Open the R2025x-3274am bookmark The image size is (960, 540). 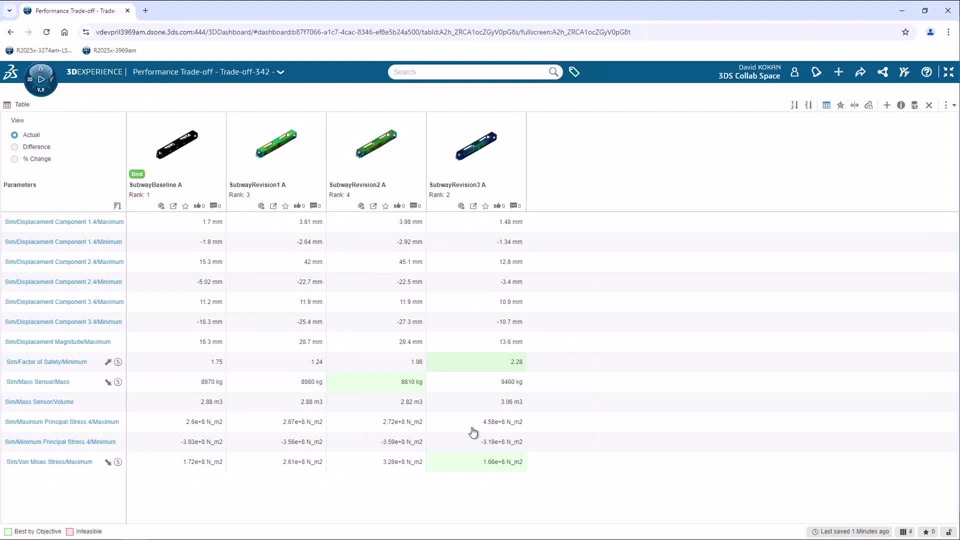pos(39,50)
